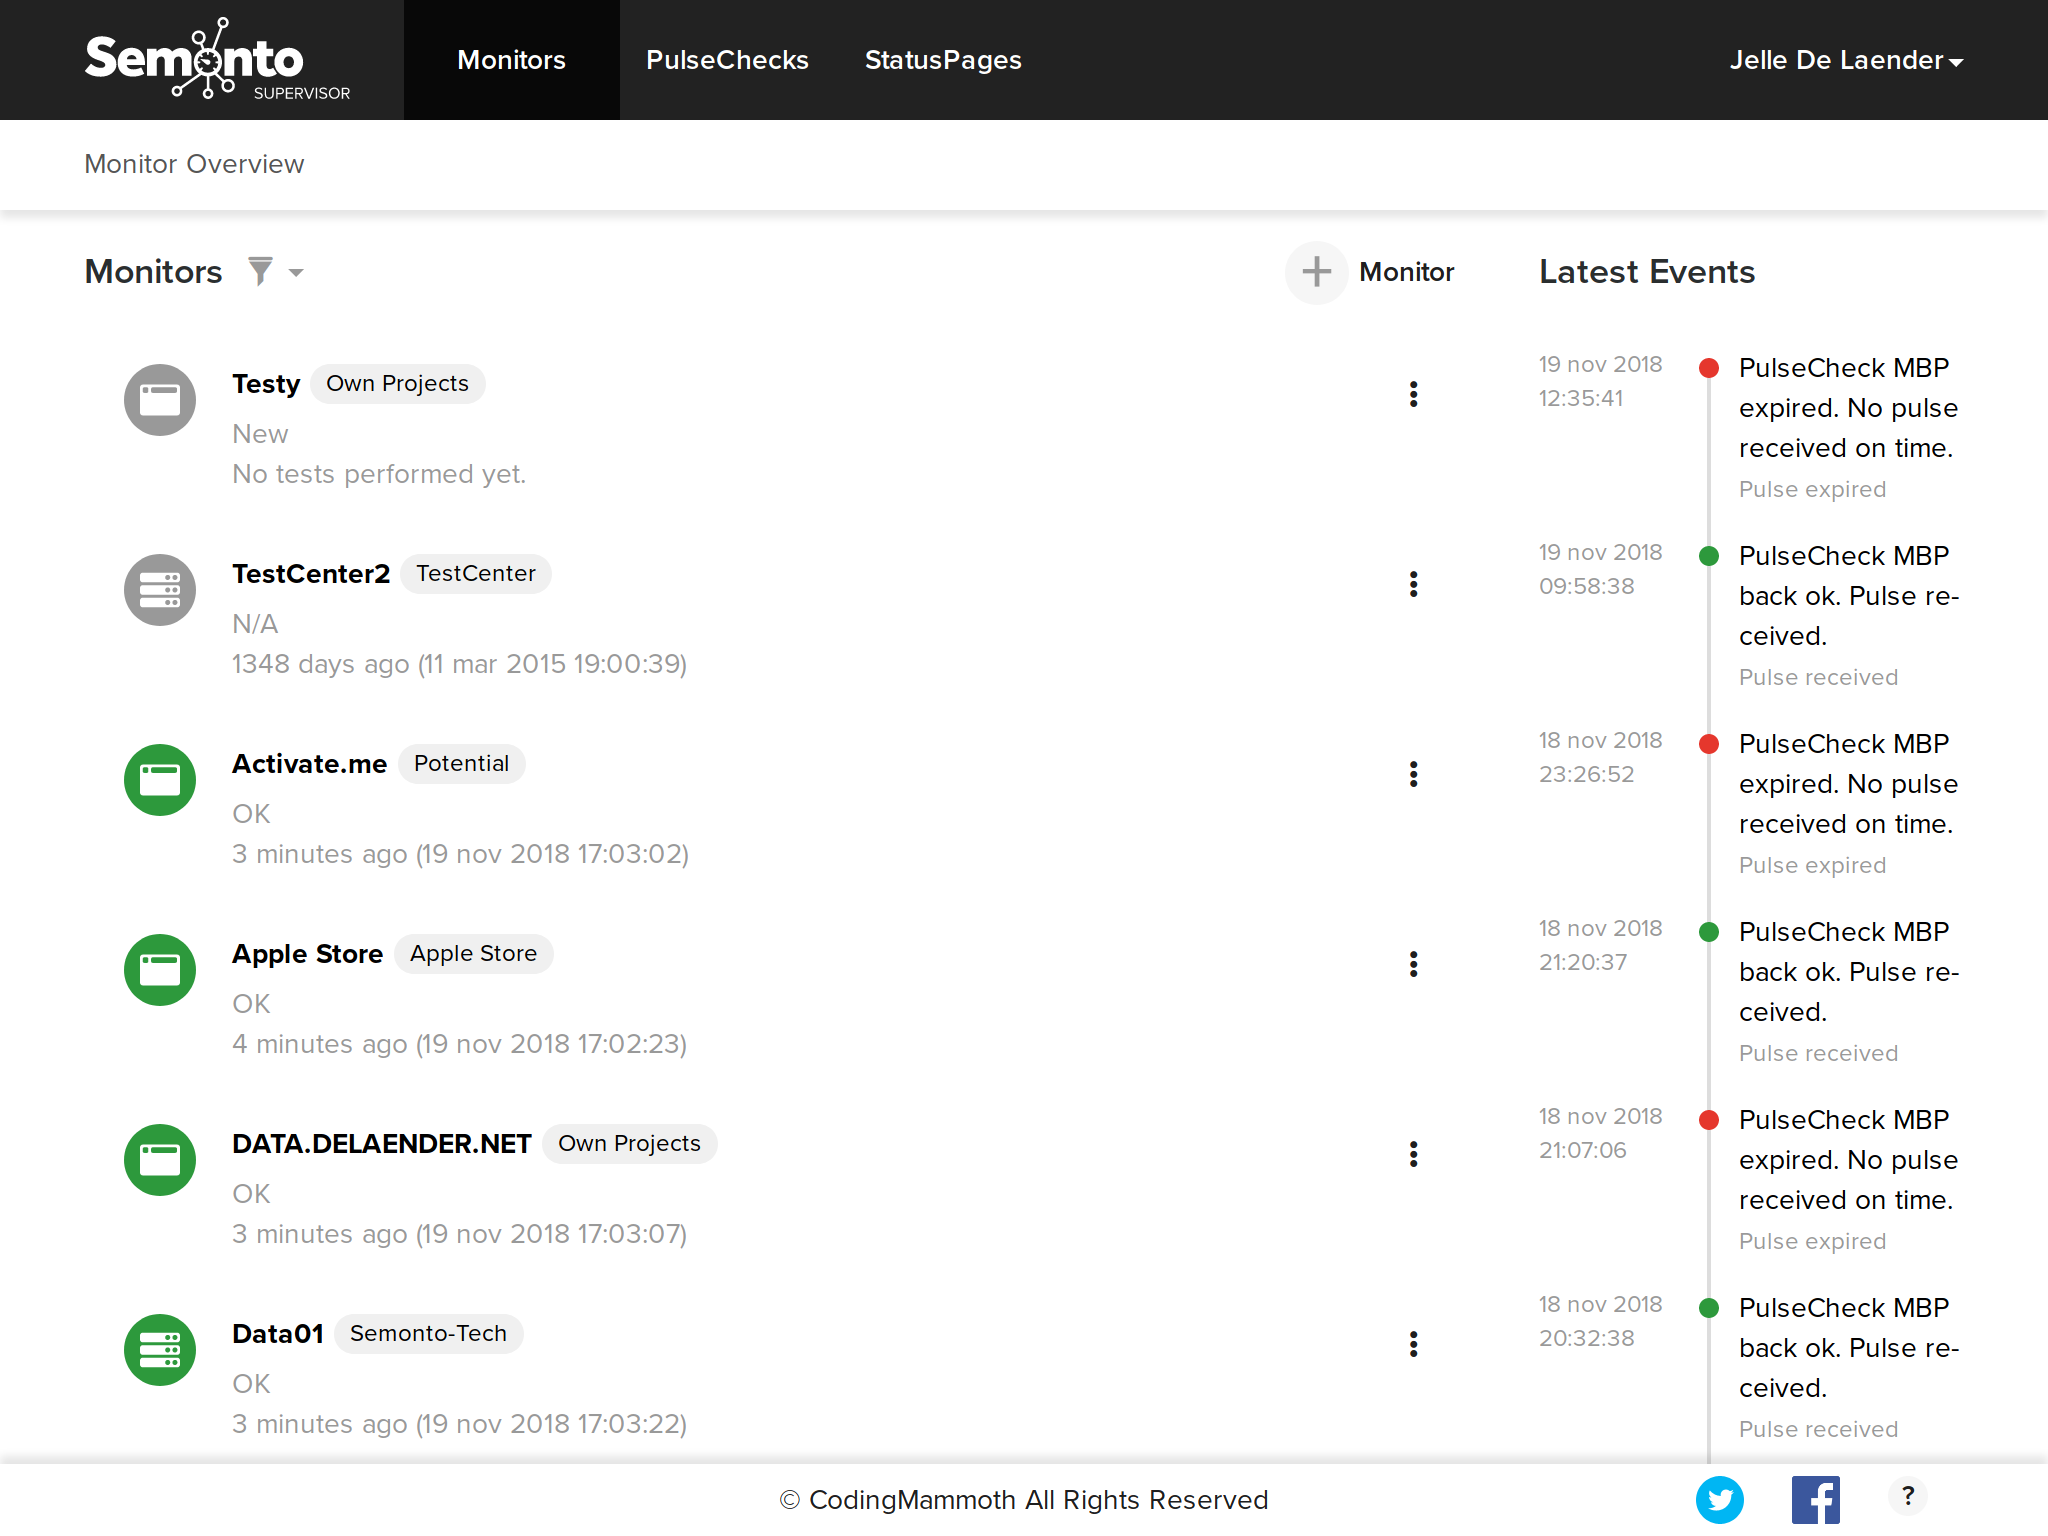
Task: Open the three-dot menu for Testy
Action: click(1413, 394)
